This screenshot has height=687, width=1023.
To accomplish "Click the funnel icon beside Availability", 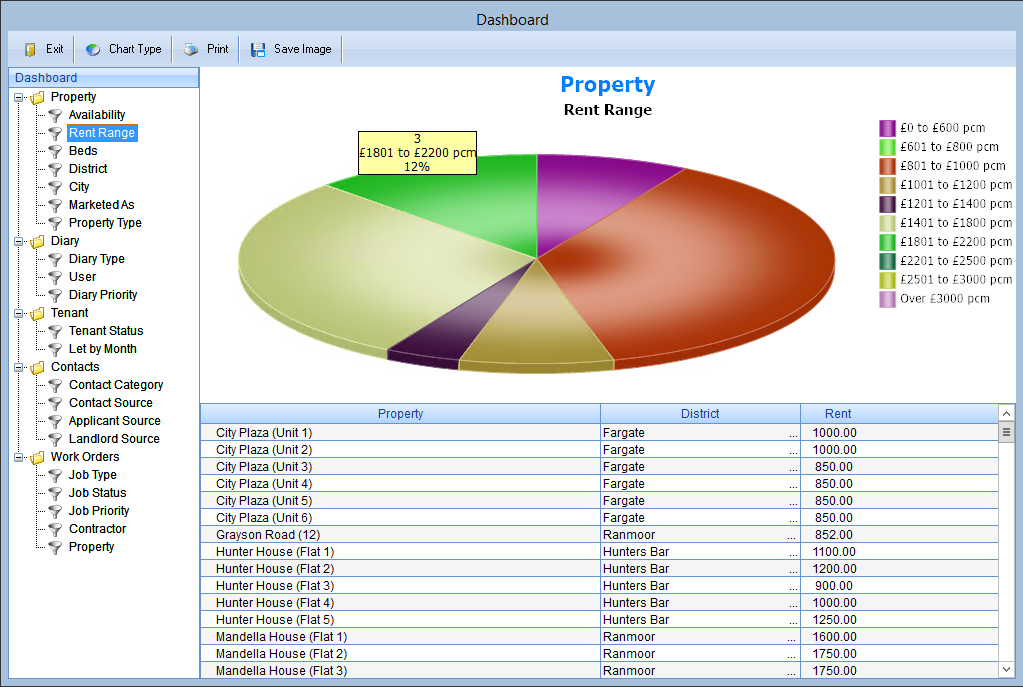I will tap(55, 115).
